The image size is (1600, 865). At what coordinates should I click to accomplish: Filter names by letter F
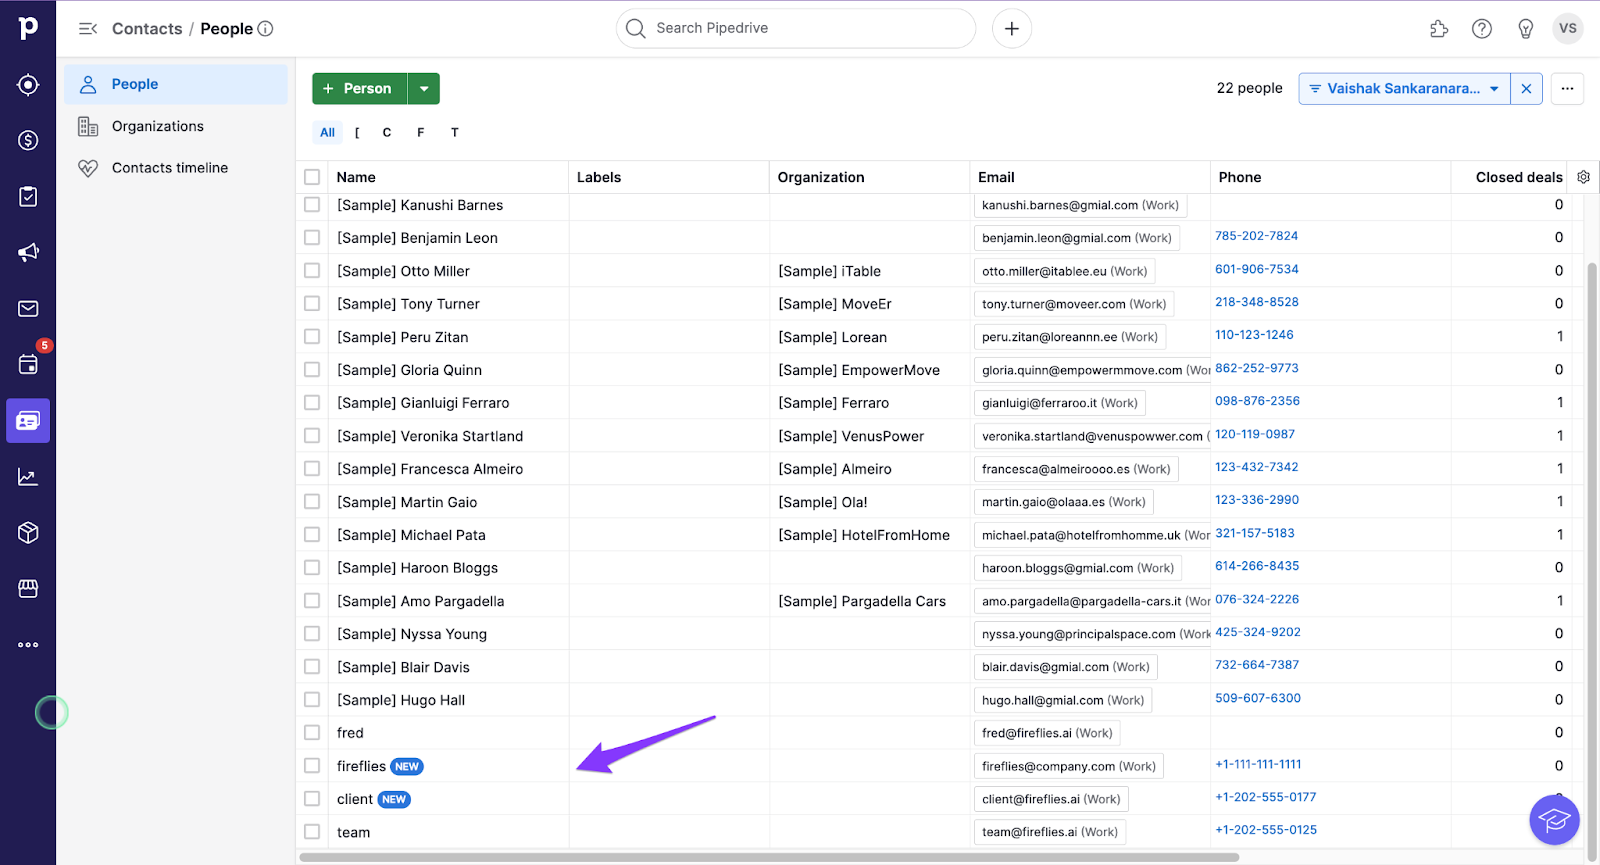pos(421,132)
